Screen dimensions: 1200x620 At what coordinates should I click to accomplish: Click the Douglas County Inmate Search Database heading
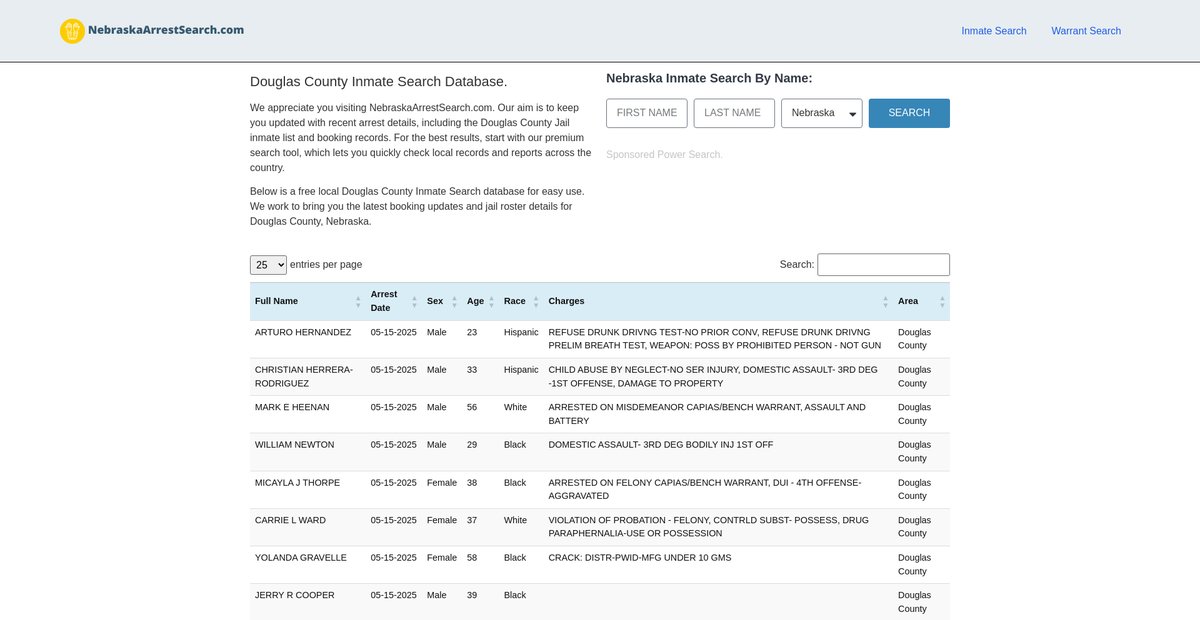coord(379,81)
